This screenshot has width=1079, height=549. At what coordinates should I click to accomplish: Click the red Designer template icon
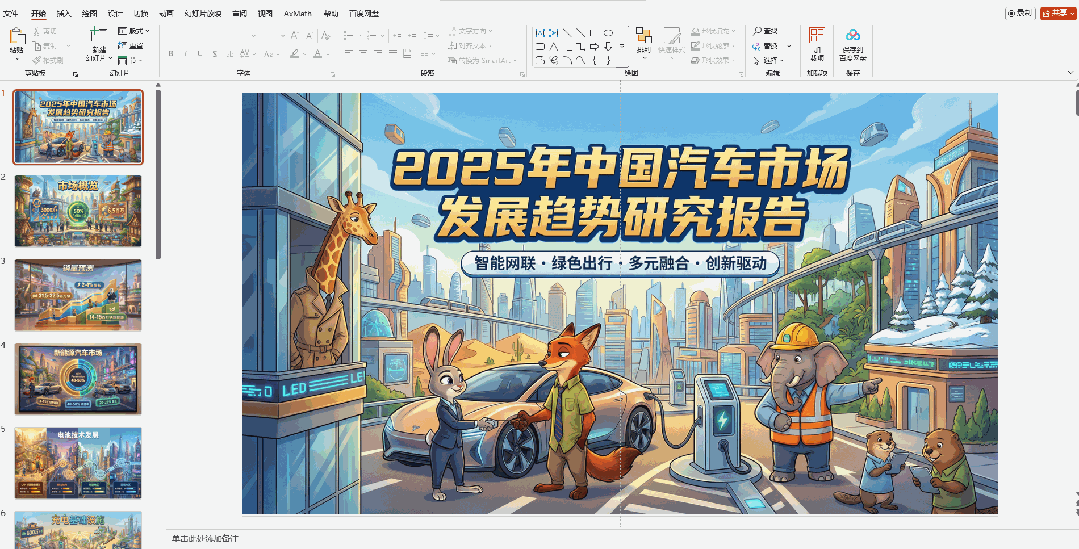click(817, 36)
